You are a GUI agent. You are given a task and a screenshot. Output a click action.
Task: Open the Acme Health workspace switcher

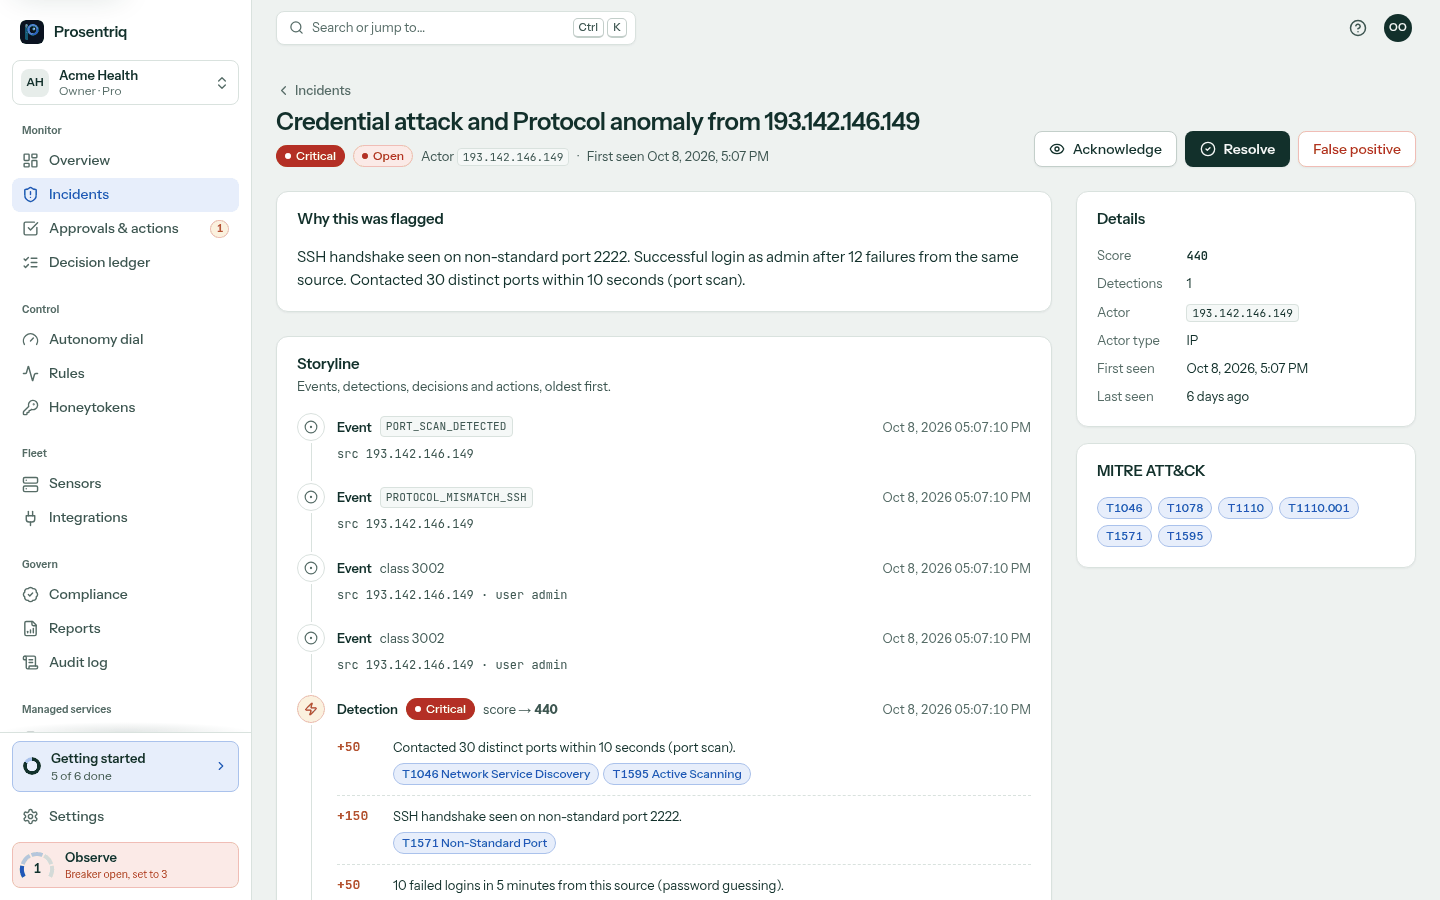coord(125,82)
